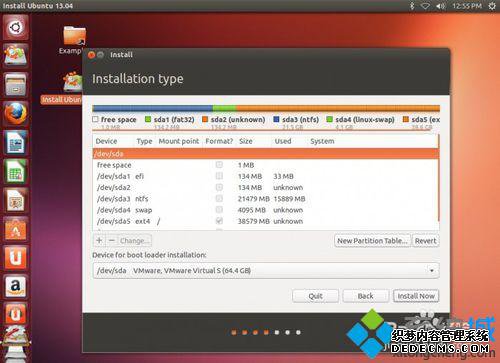Toggle format checkbox for free space row
Screen dimensions: 500x363
pos(219,165)
